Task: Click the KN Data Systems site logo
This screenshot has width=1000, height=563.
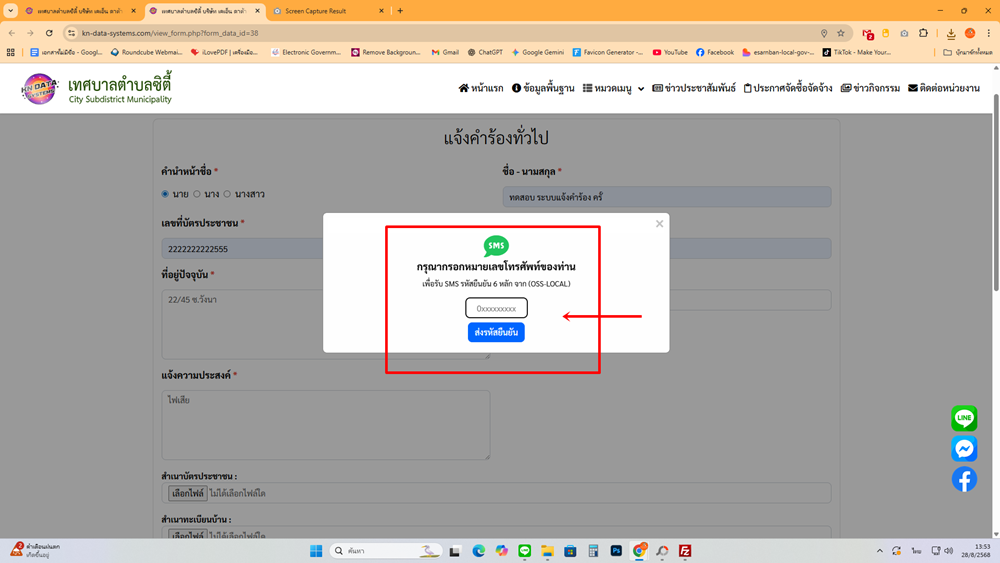Action: pos(40,88)
